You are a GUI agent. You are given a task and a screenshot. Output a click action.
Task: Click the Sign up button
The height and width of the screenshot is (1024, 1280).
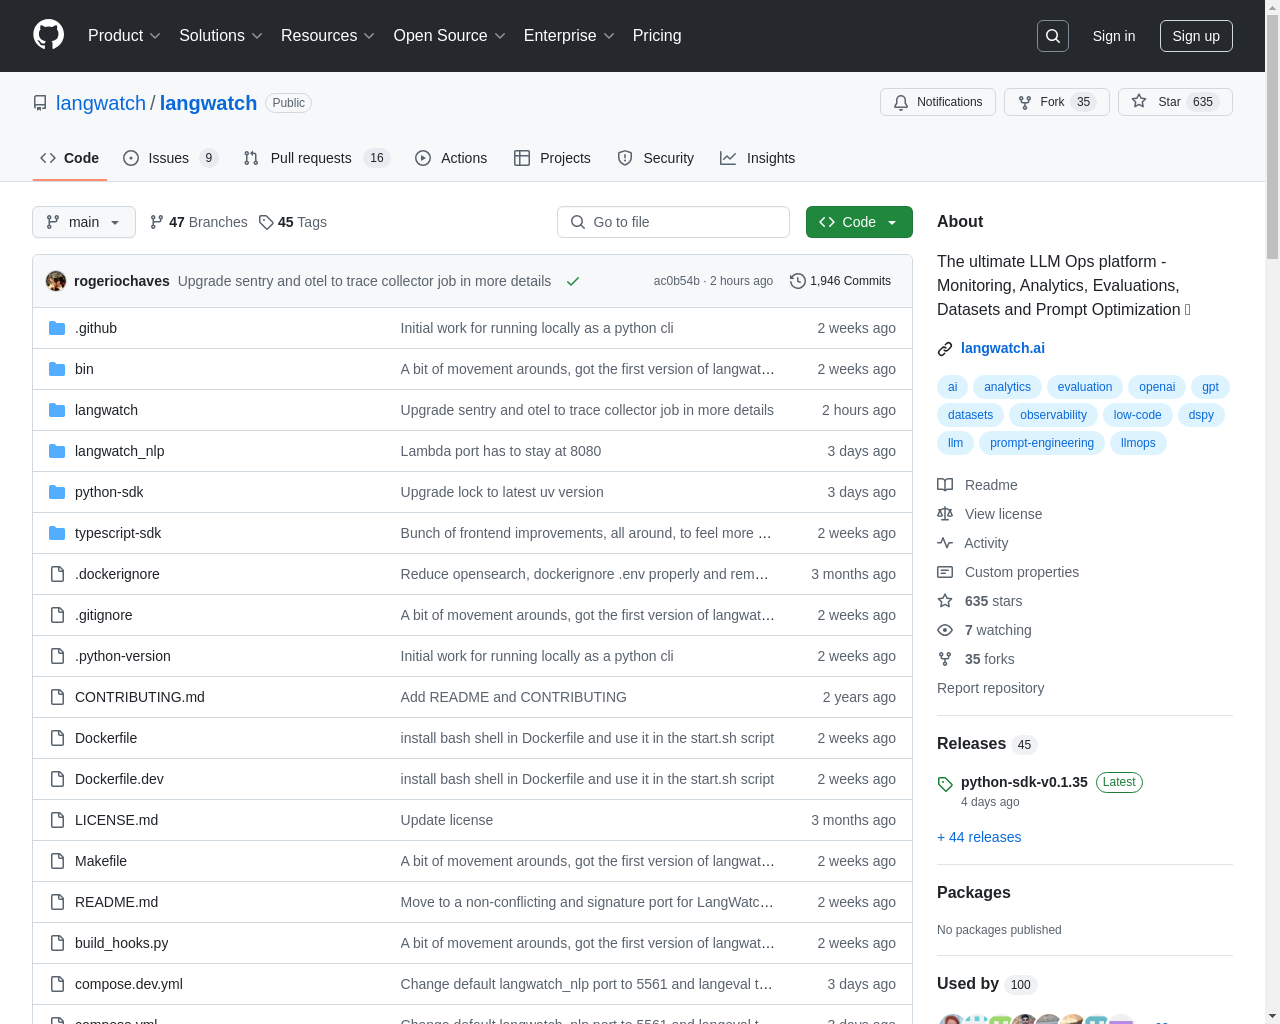pos(1196,36)
